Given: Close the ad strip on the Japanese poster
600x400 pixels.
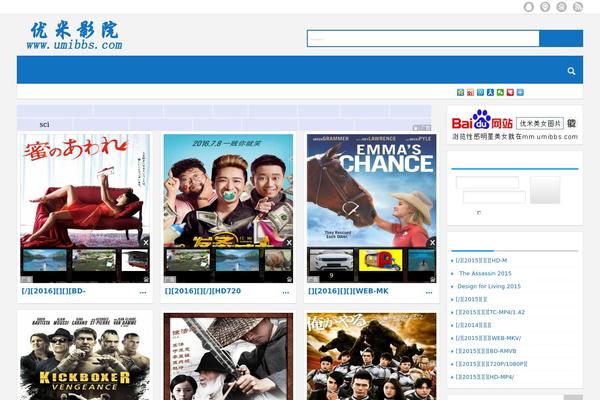Looking at the screenshot, I should pos(146,242).
